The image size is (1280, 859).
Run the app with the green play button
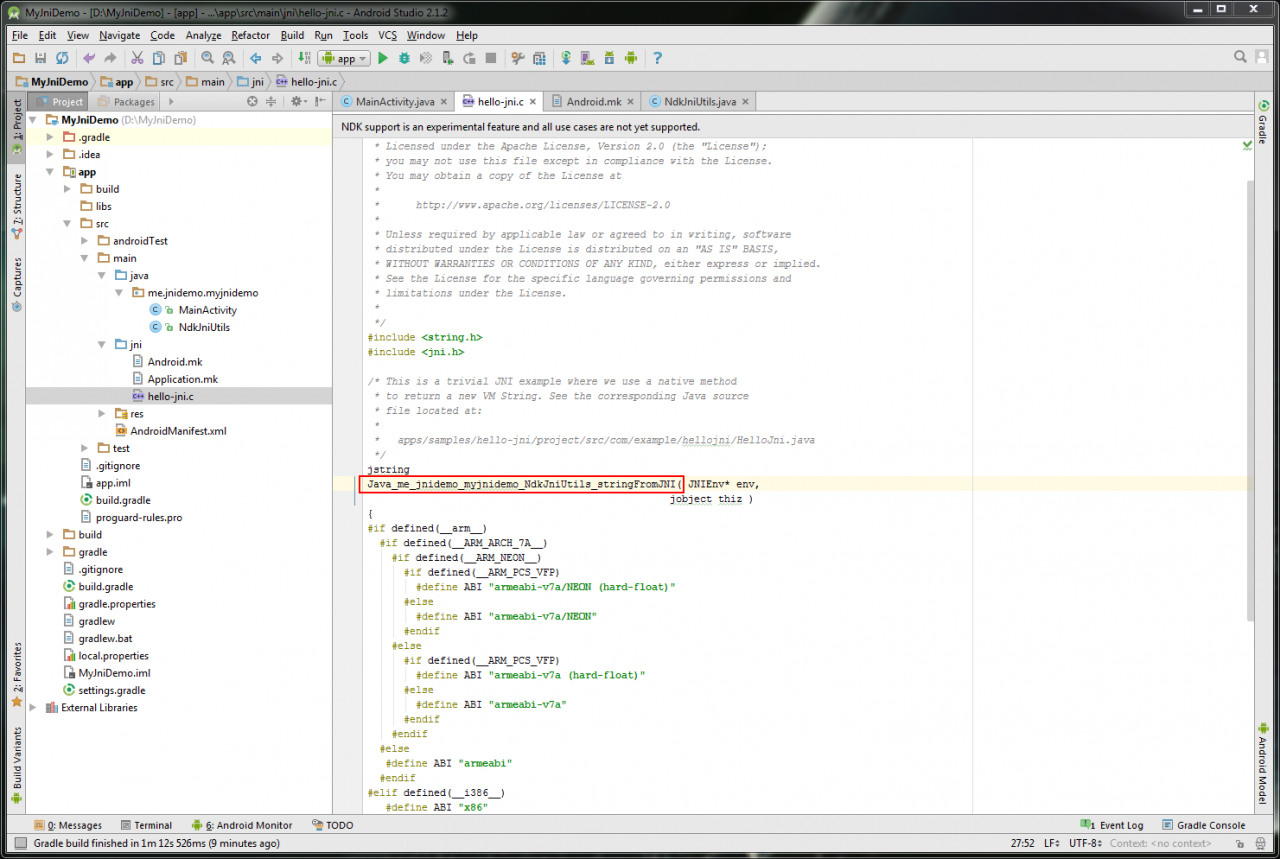[382, 59]
